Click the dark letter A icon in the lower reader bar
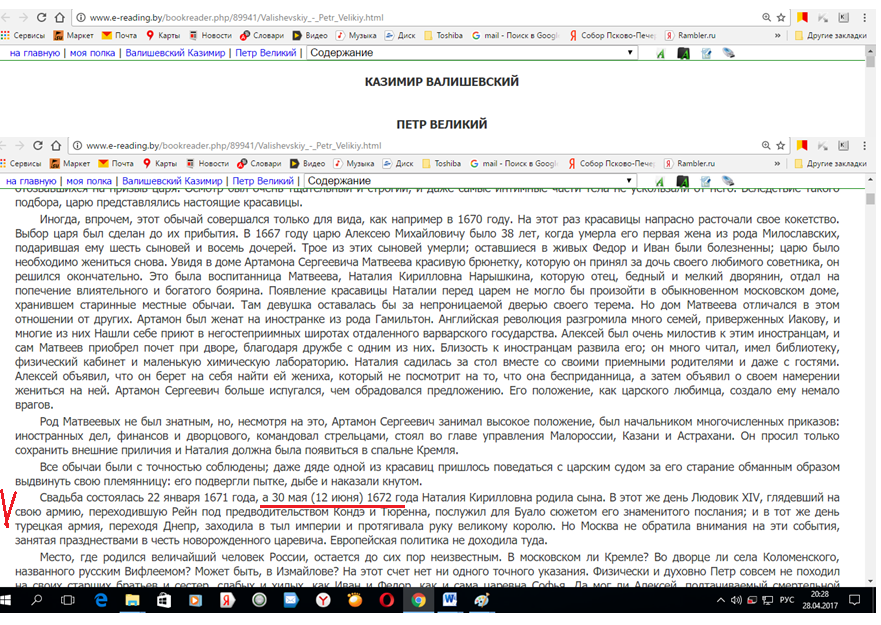 683,182
